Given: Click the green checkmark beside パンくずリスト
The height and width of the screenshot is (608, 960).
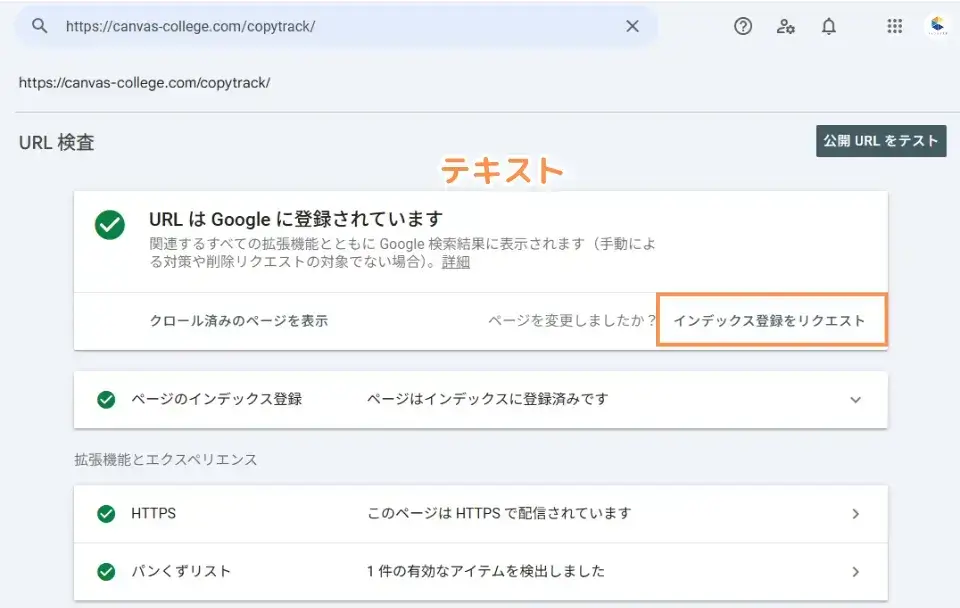Looking at the screenshot, I should (106, 572).
